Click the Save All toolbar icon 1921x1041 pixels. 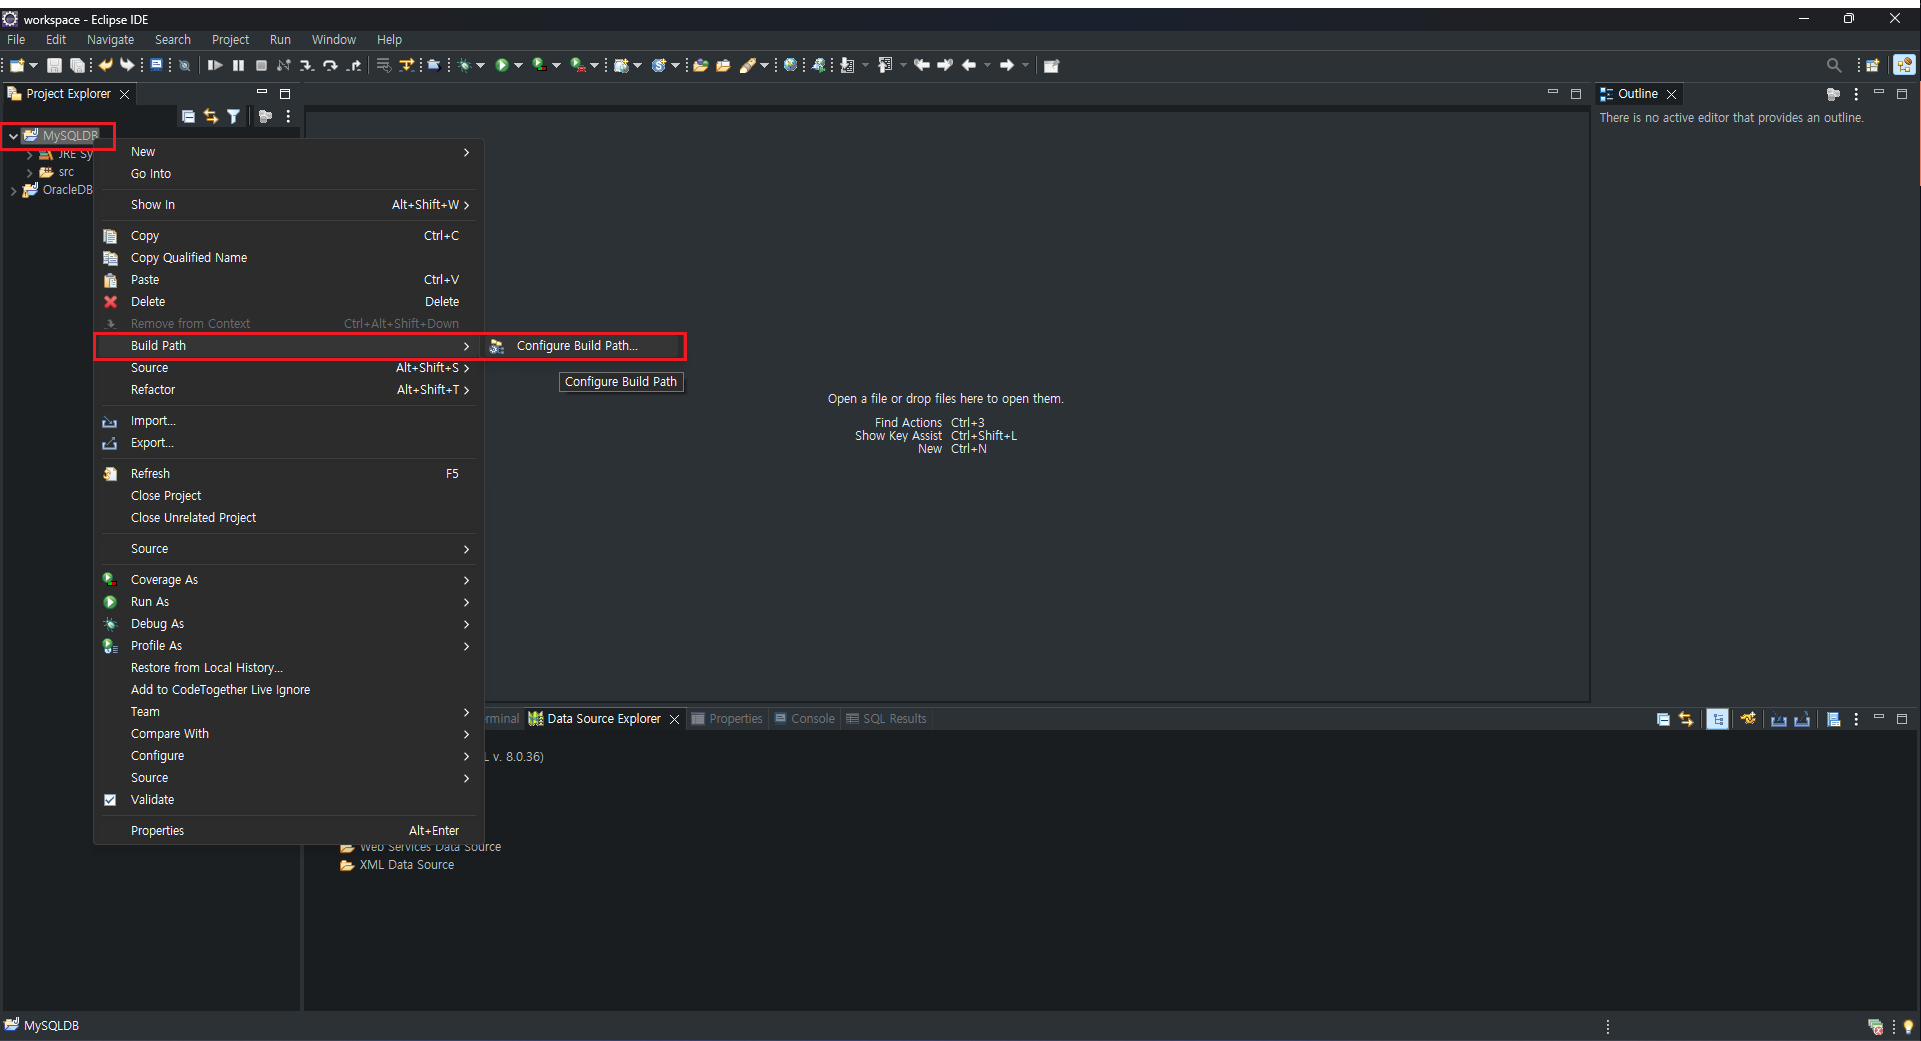(x=77, y=65)
